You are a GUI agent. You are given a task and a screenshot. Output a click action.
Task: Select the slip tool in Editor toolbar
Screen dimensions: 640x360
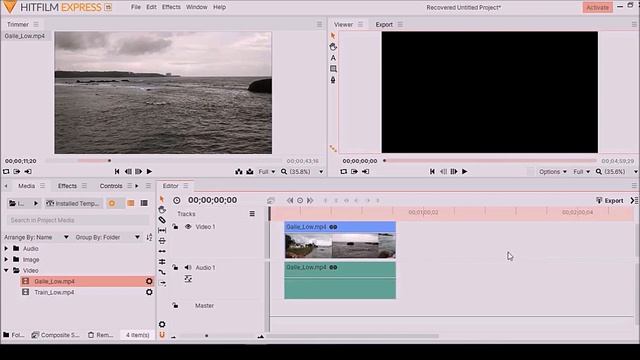[162, 231]
